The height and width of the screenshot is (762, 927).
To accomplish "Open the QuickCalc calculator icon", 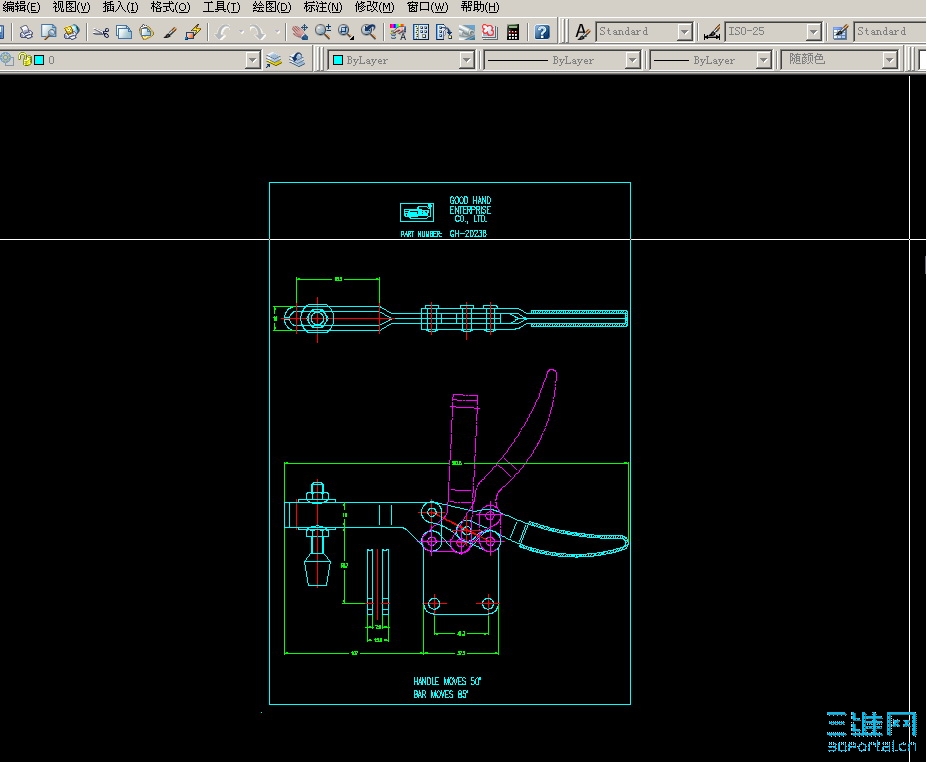I will pos(513,32).
